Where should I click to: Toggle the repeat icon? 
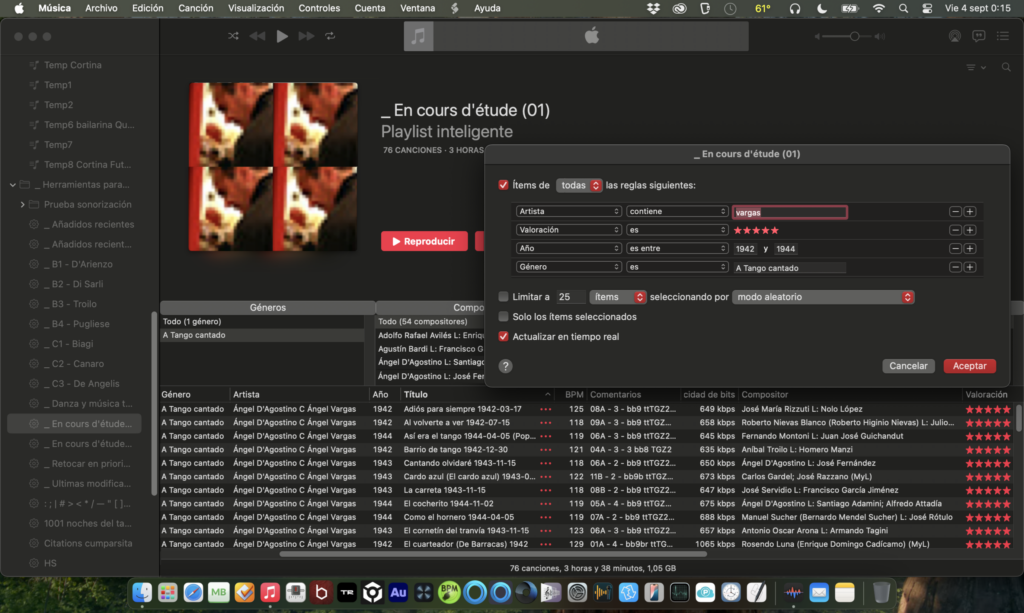(x=330, y=36)
